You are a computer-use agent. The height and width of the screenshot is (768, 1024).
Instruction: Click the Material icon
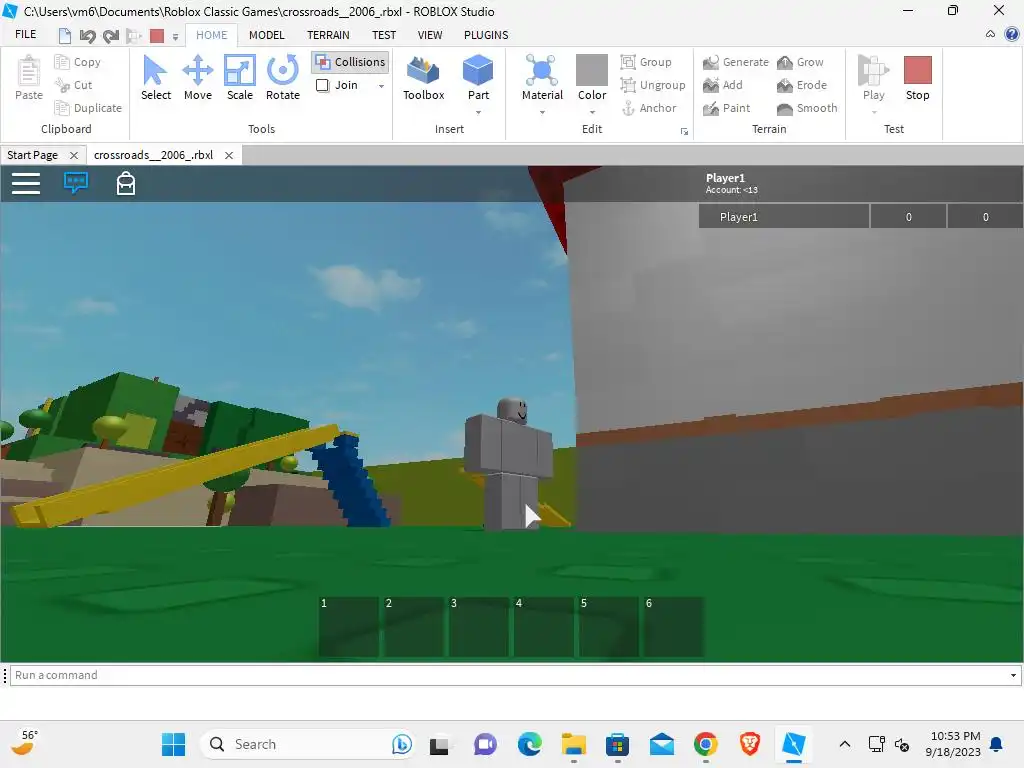coord(542,71)
